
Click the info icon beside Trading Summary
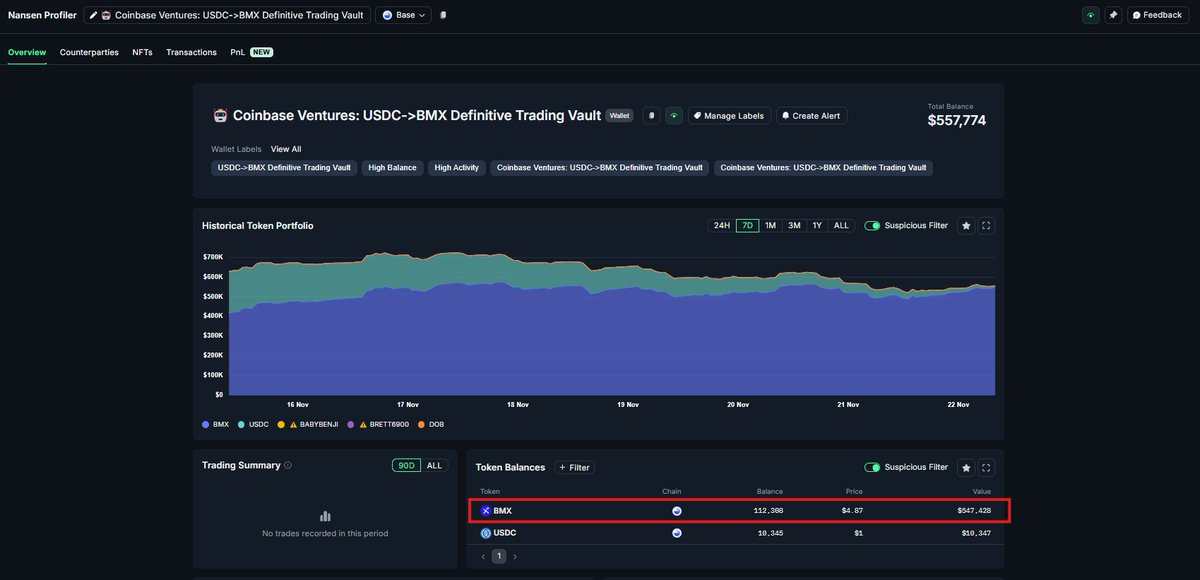click(x=288, y=465)
